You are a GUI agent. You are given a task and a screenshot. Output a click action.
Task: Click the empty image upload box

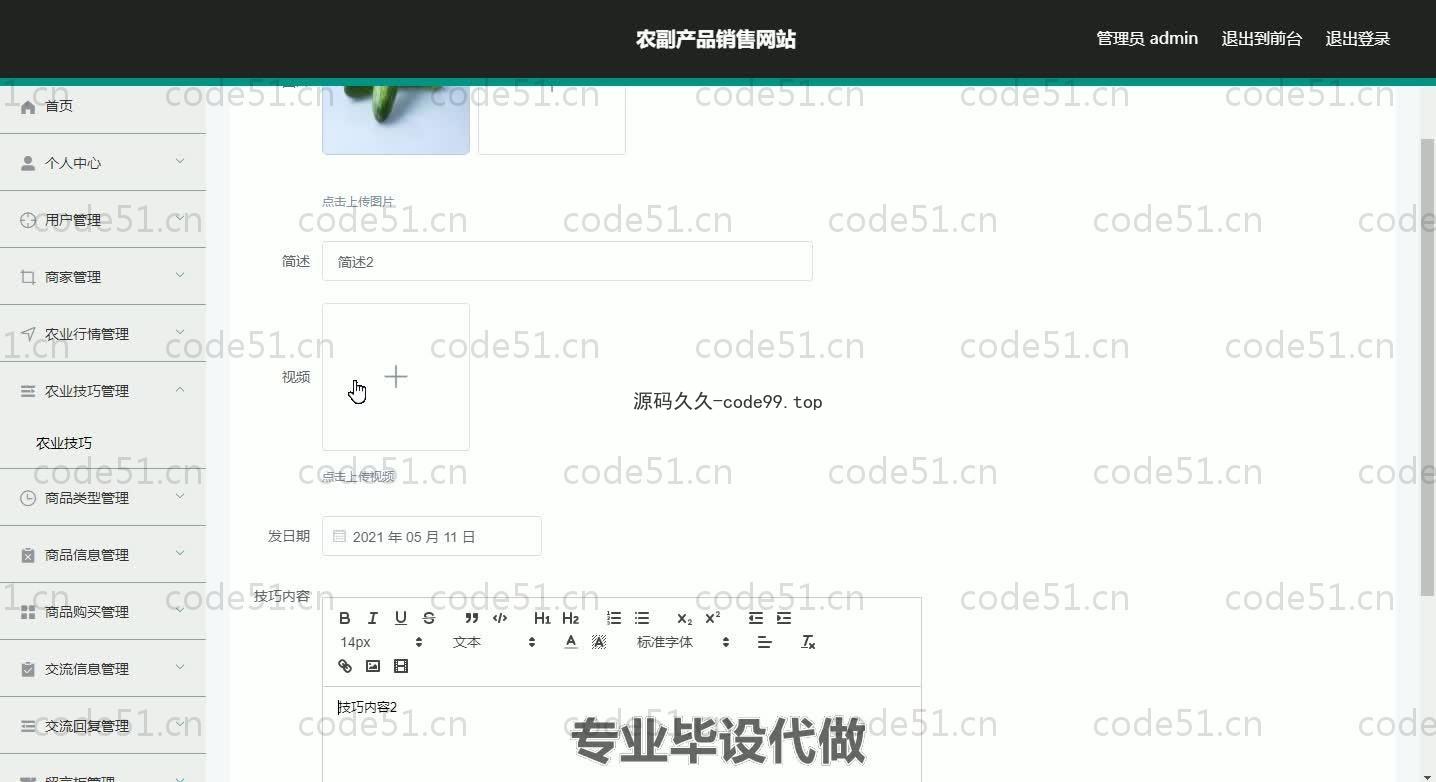552,120
